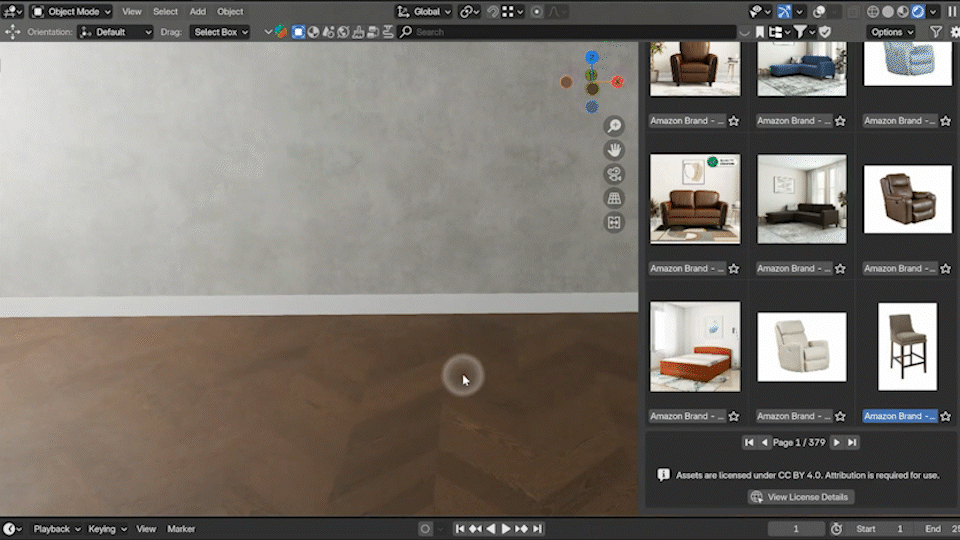The height and width of the screenshot is (540, 960).
Task: Enable rendered viewport shading mode
Action: [x=918, y=12]
